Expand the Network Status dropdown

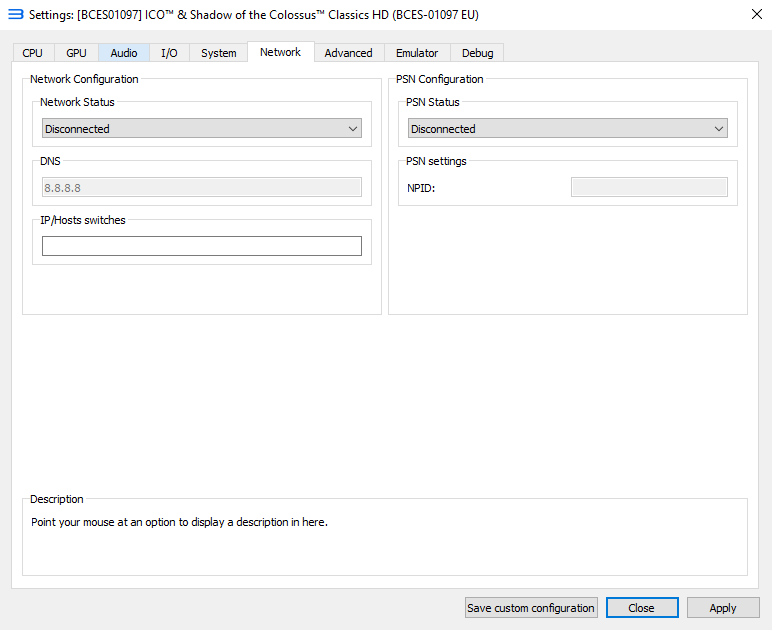coord(202,128)
